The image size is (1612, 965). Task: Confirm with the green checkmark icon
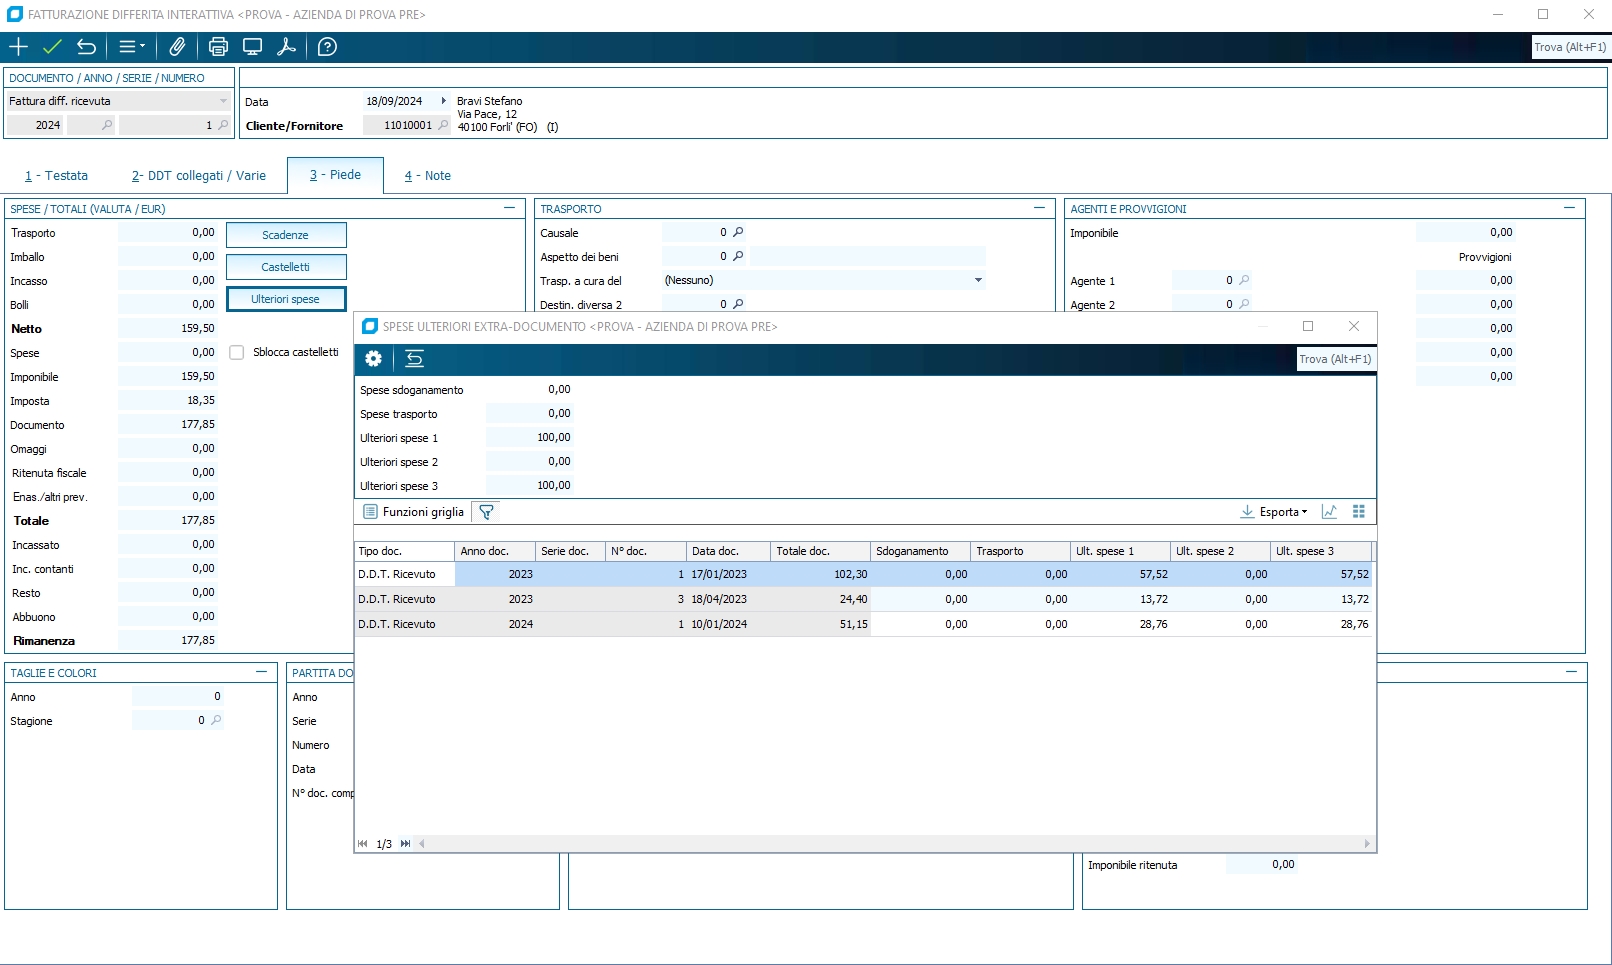click(x=52, y=47)
